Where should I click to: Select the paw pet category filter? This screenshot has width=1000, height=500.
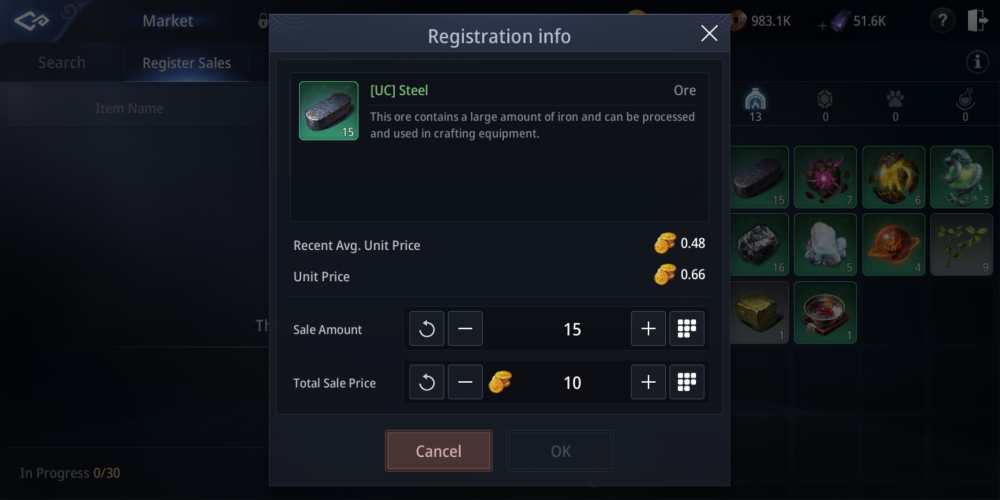click(x=895, y=100)
